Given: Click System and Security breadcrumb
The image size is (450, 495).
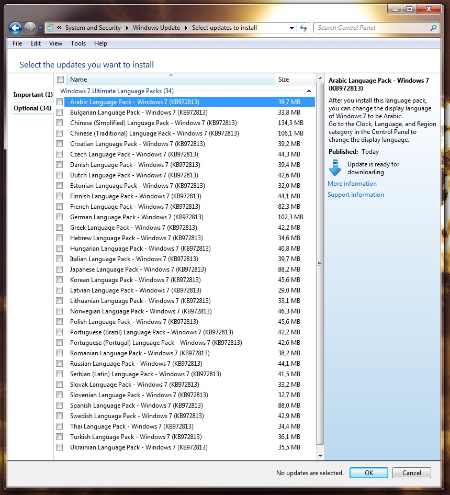Looking at the screenshot, I should [93, 28].
